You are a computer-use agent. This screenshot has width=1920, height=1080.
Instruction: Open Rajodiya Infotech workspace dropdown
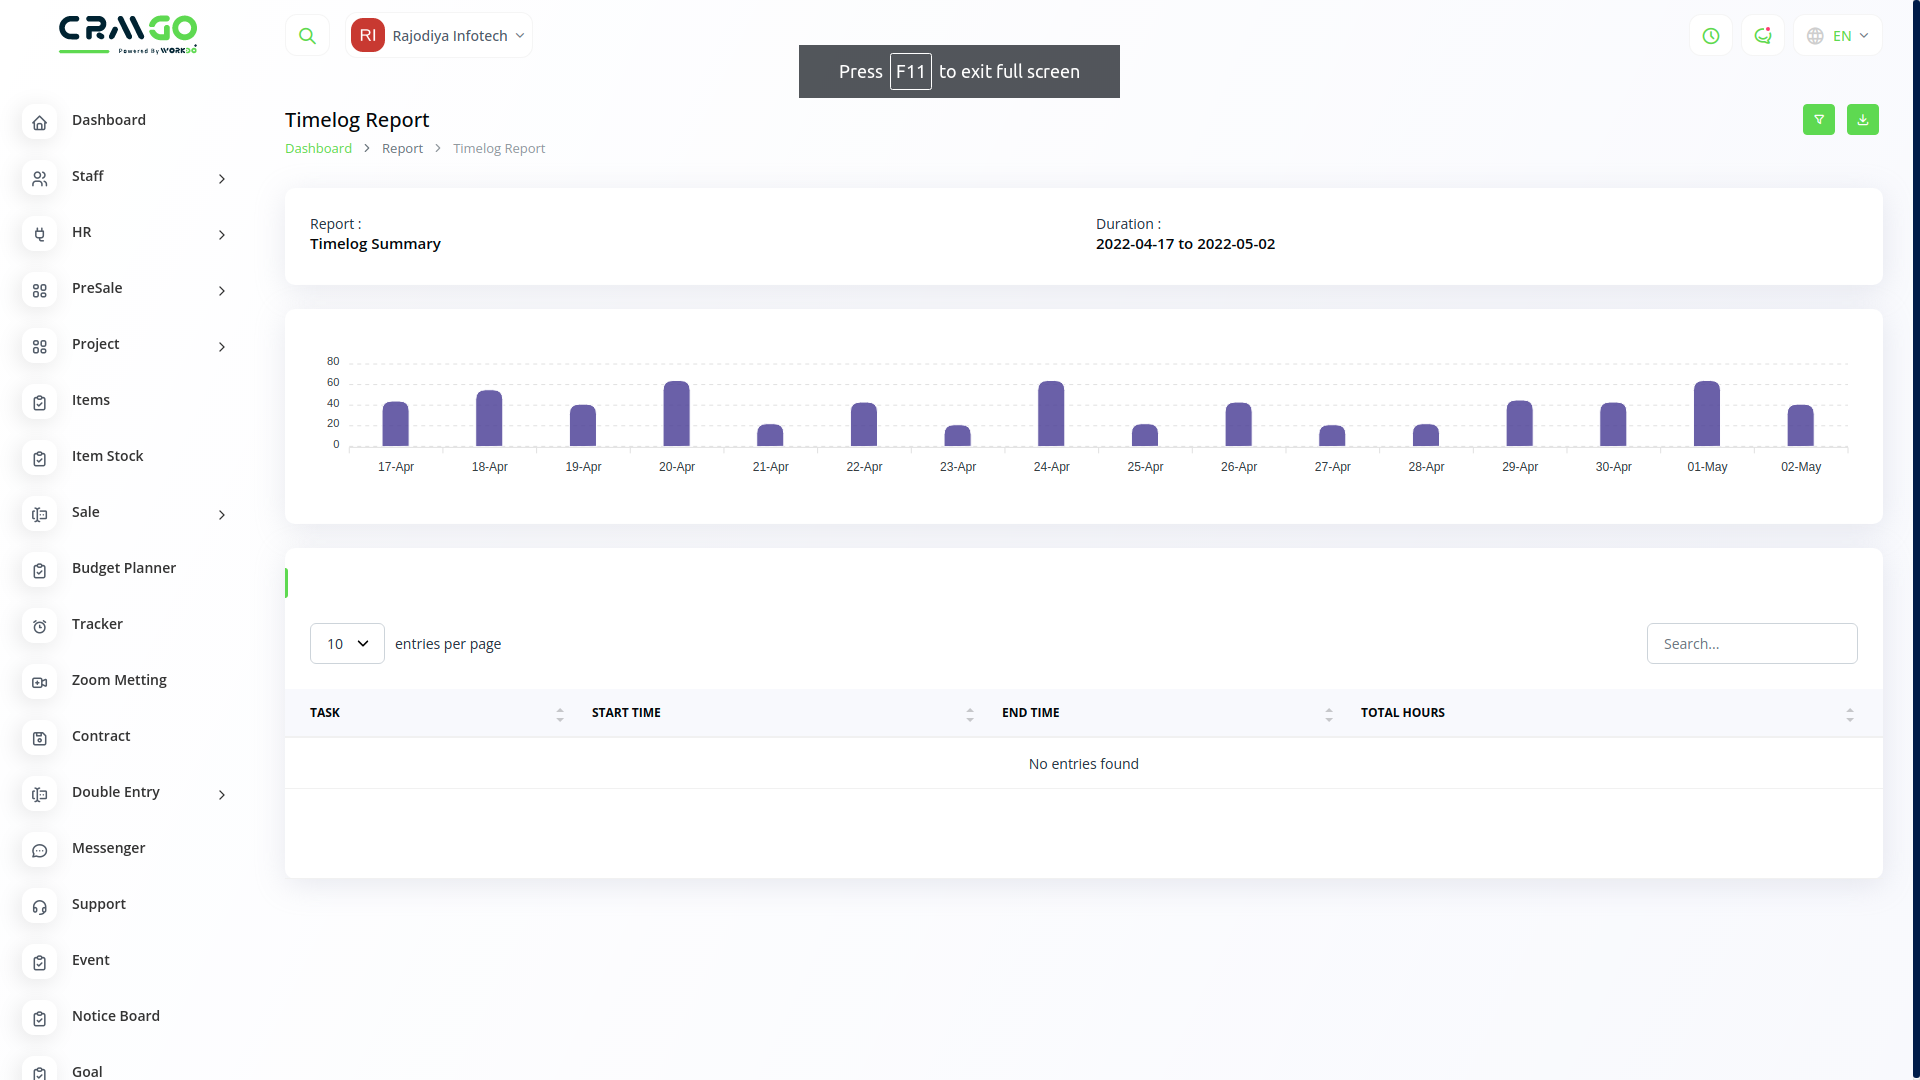[440, 36]
